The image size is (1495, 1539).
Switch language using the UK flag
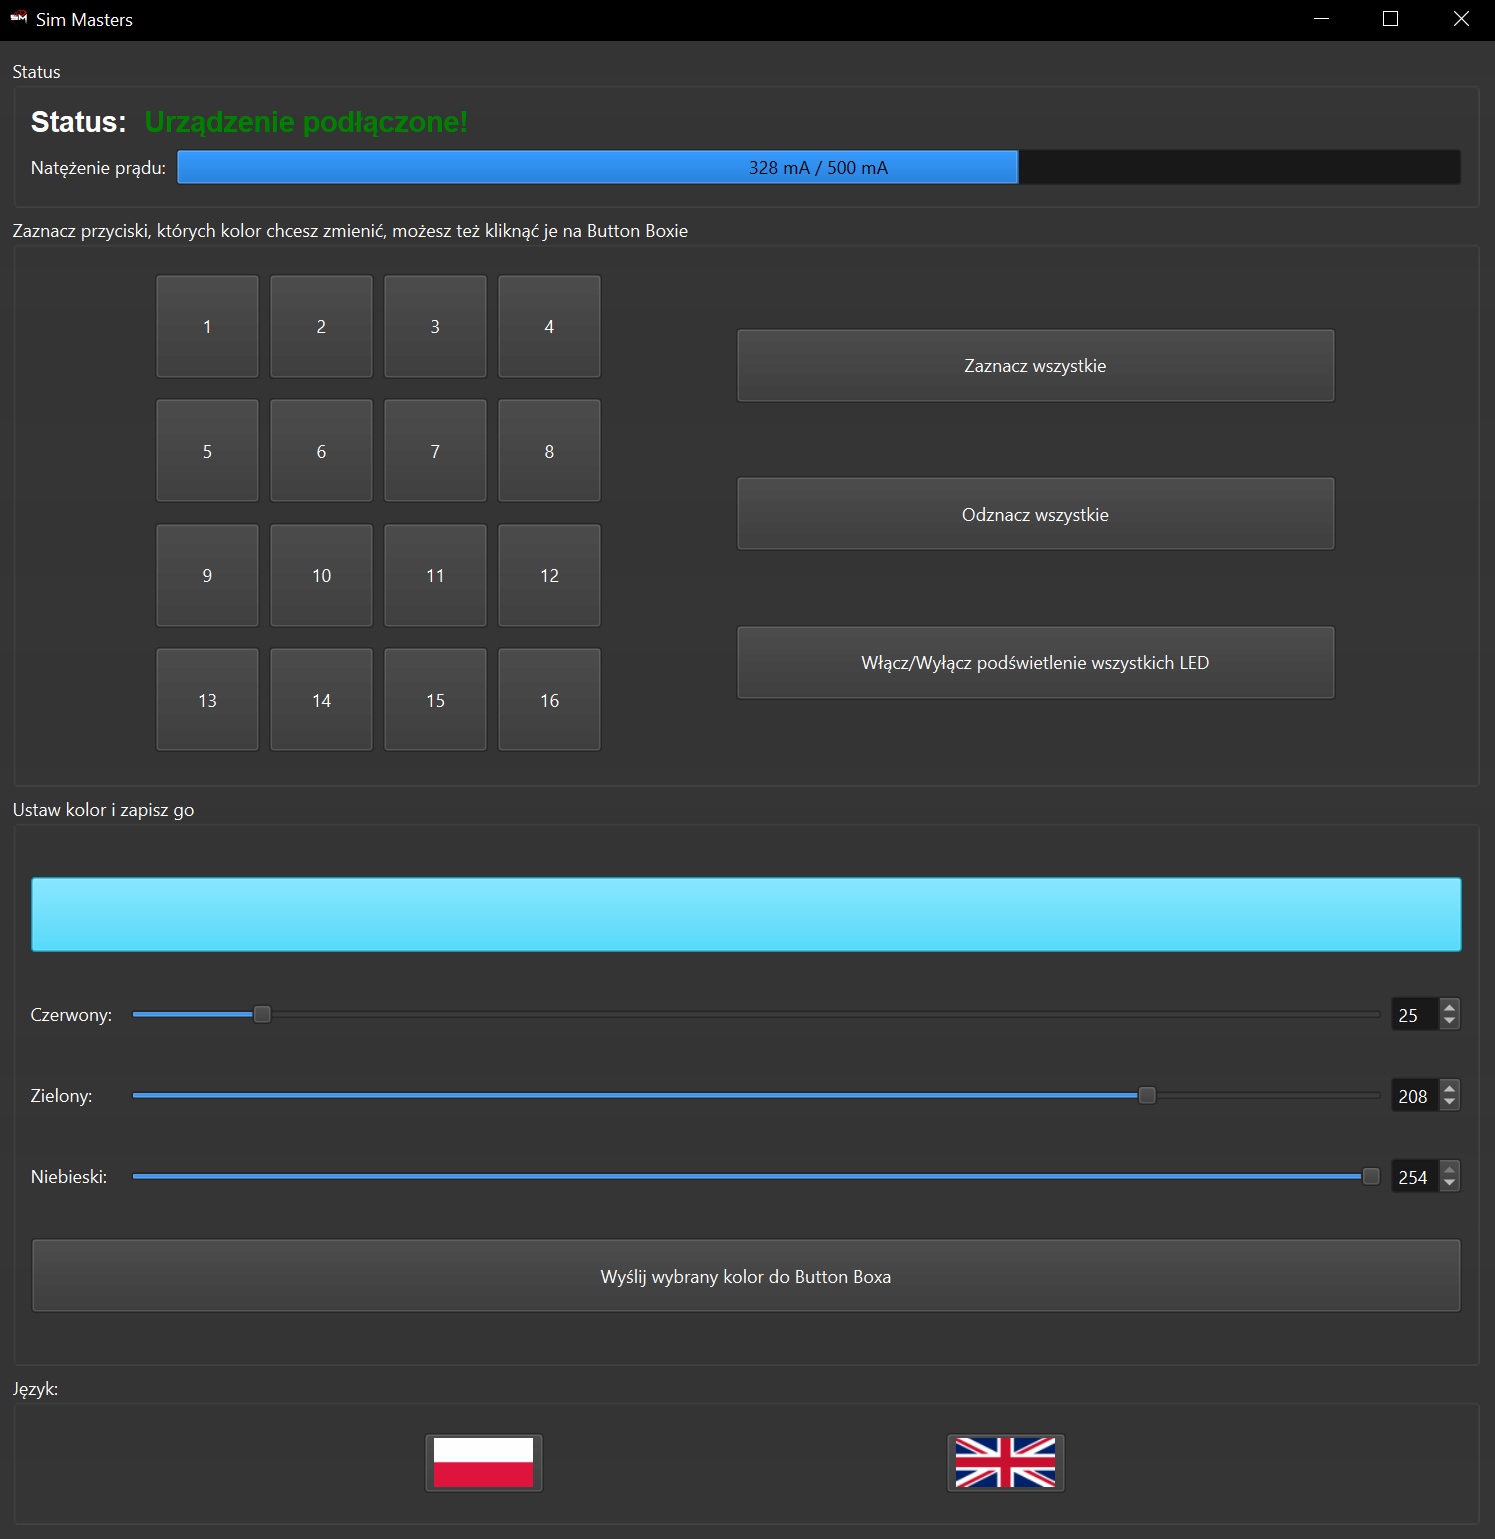[1005, 1463]
